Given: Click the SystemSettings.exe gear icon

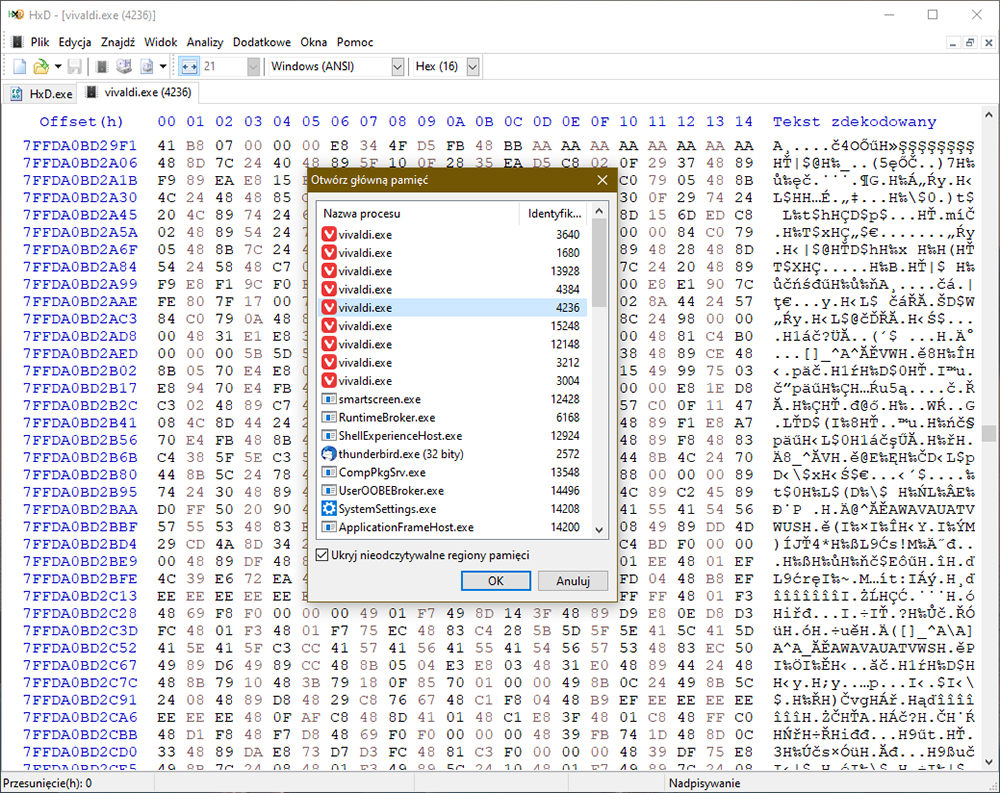Looking at the screenshot, I should [329, 509].
